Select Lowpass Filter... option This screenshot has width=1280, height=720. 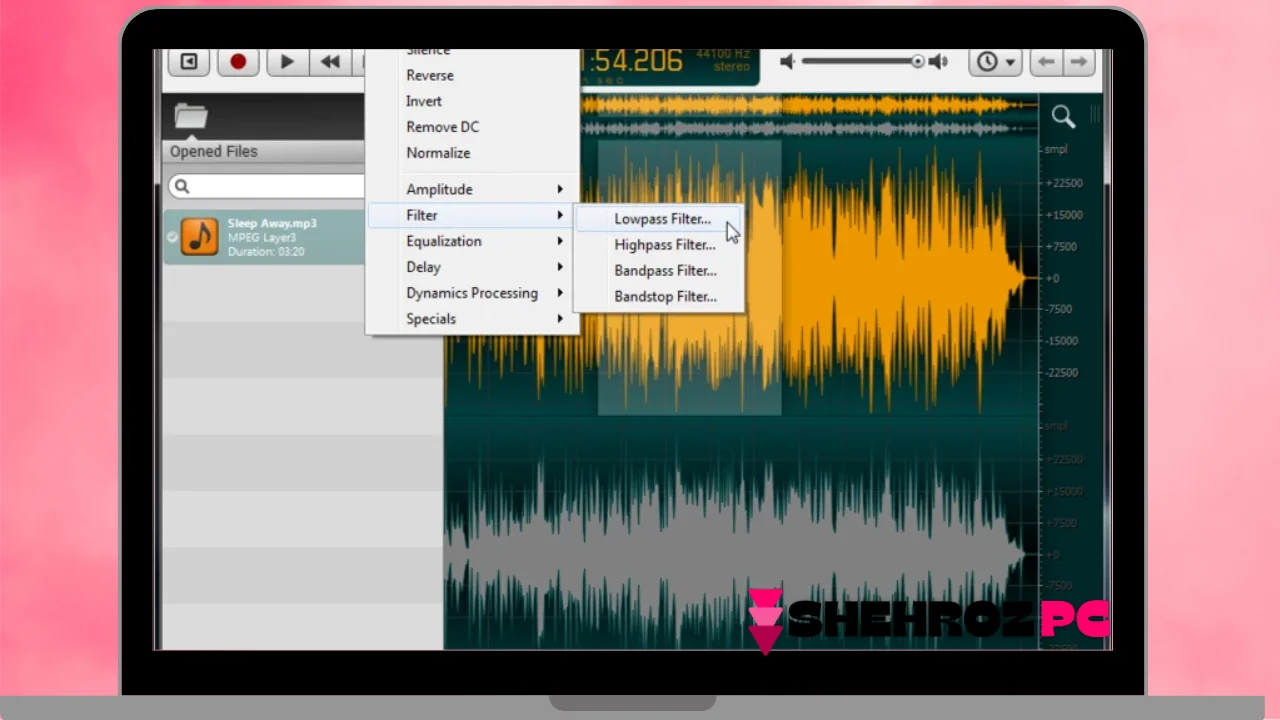pyautogui.click(x=662, y=219)
